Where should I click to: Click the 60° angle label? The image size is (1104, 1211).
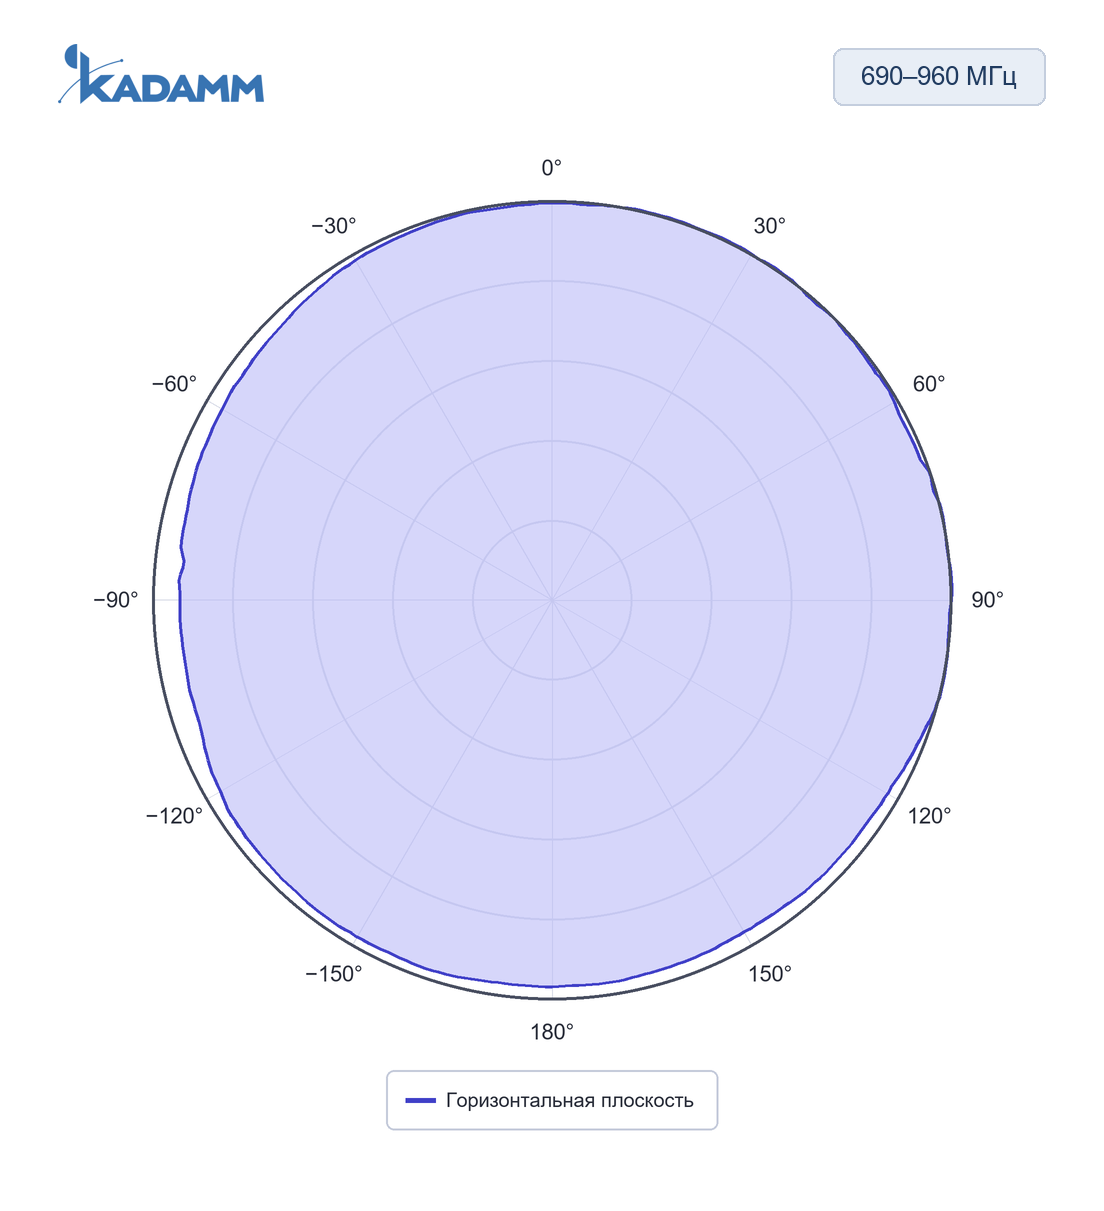pyautogui.click(x=928, y=384)
